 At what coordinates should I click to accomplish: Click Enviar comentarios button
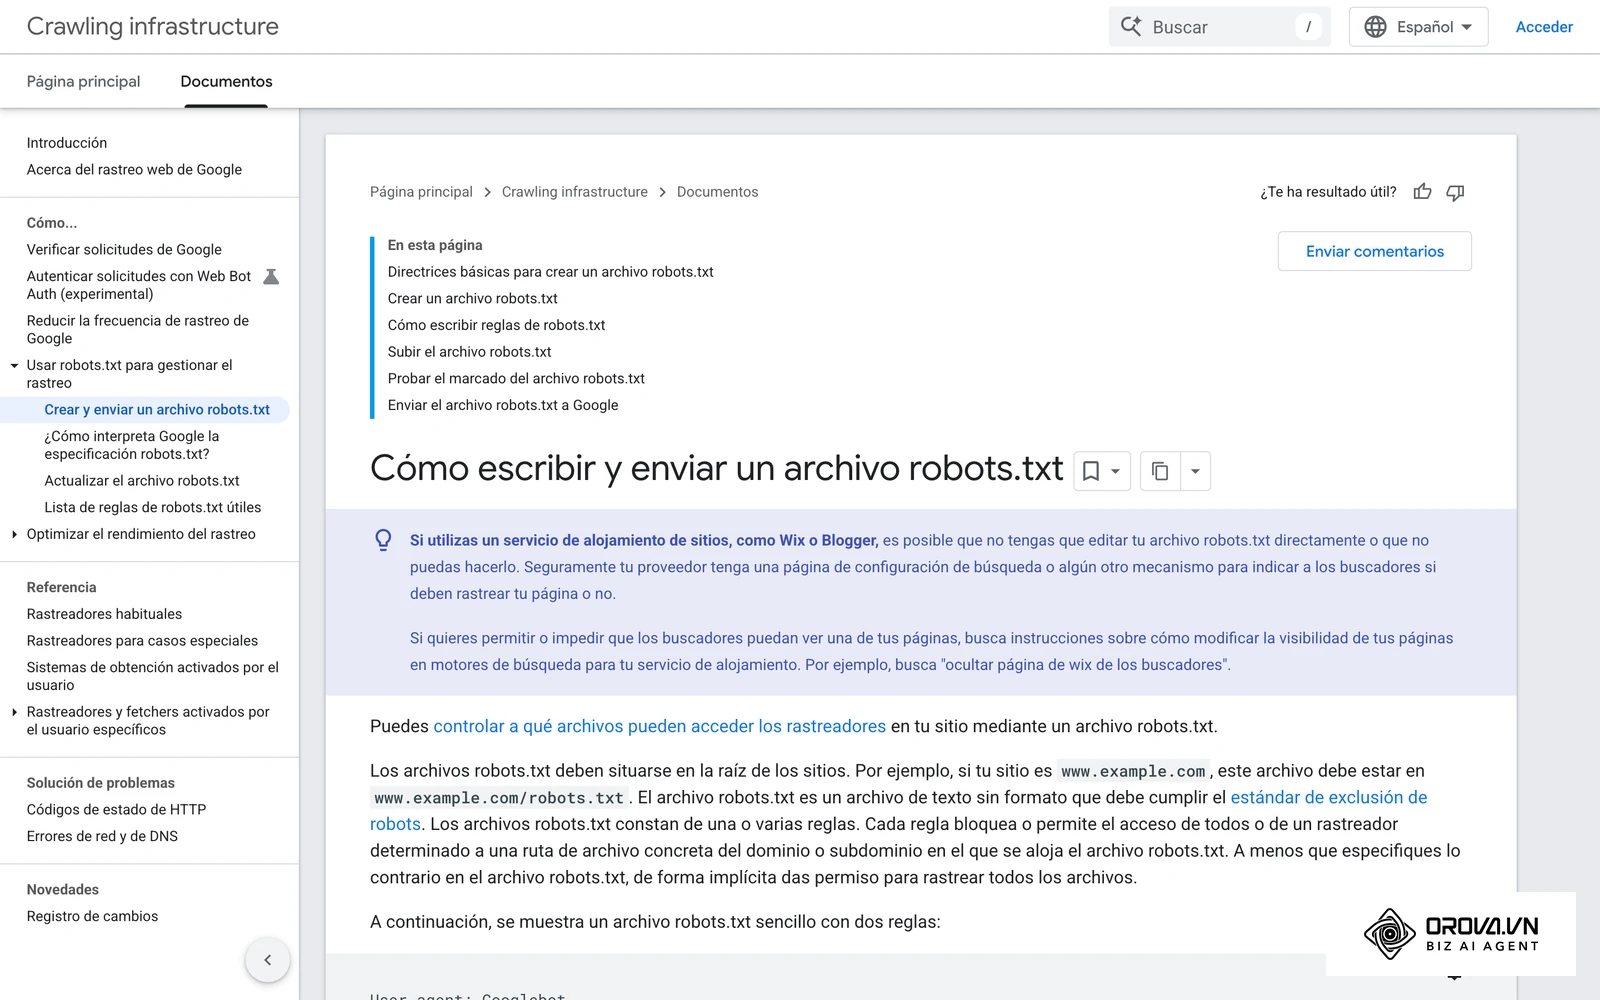point(1374,251)
